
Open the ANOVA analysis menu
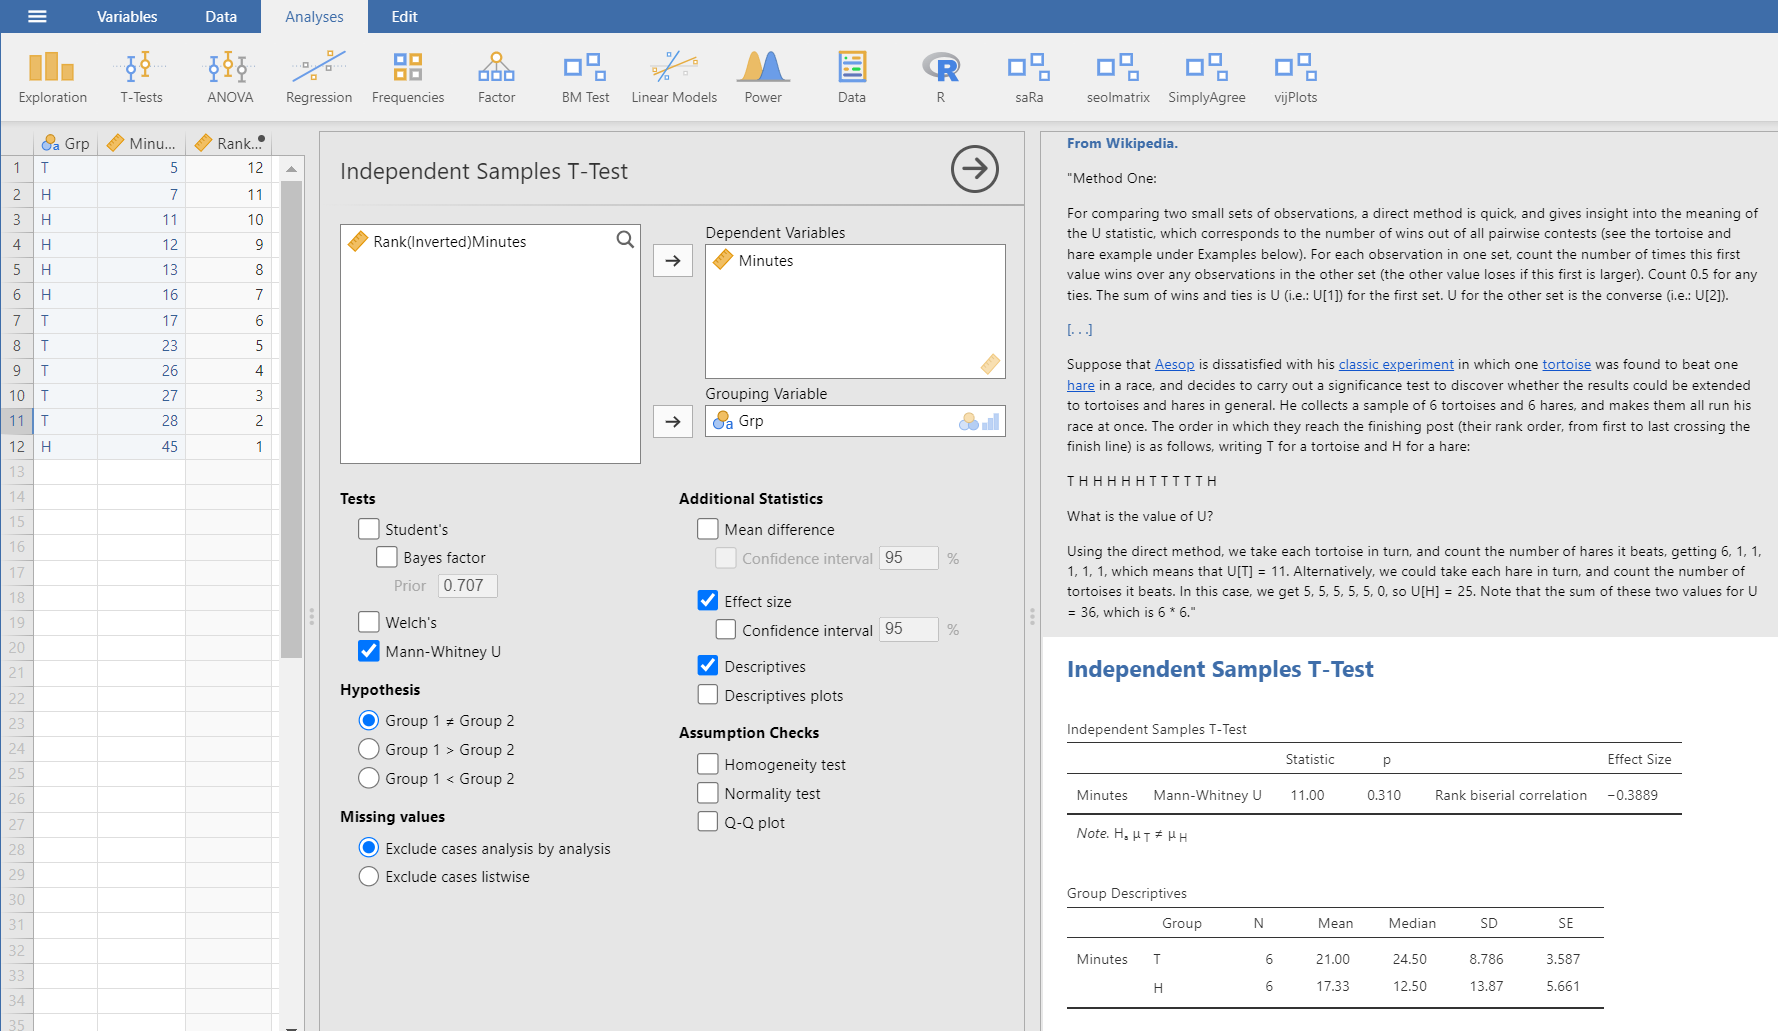(230, 77)
